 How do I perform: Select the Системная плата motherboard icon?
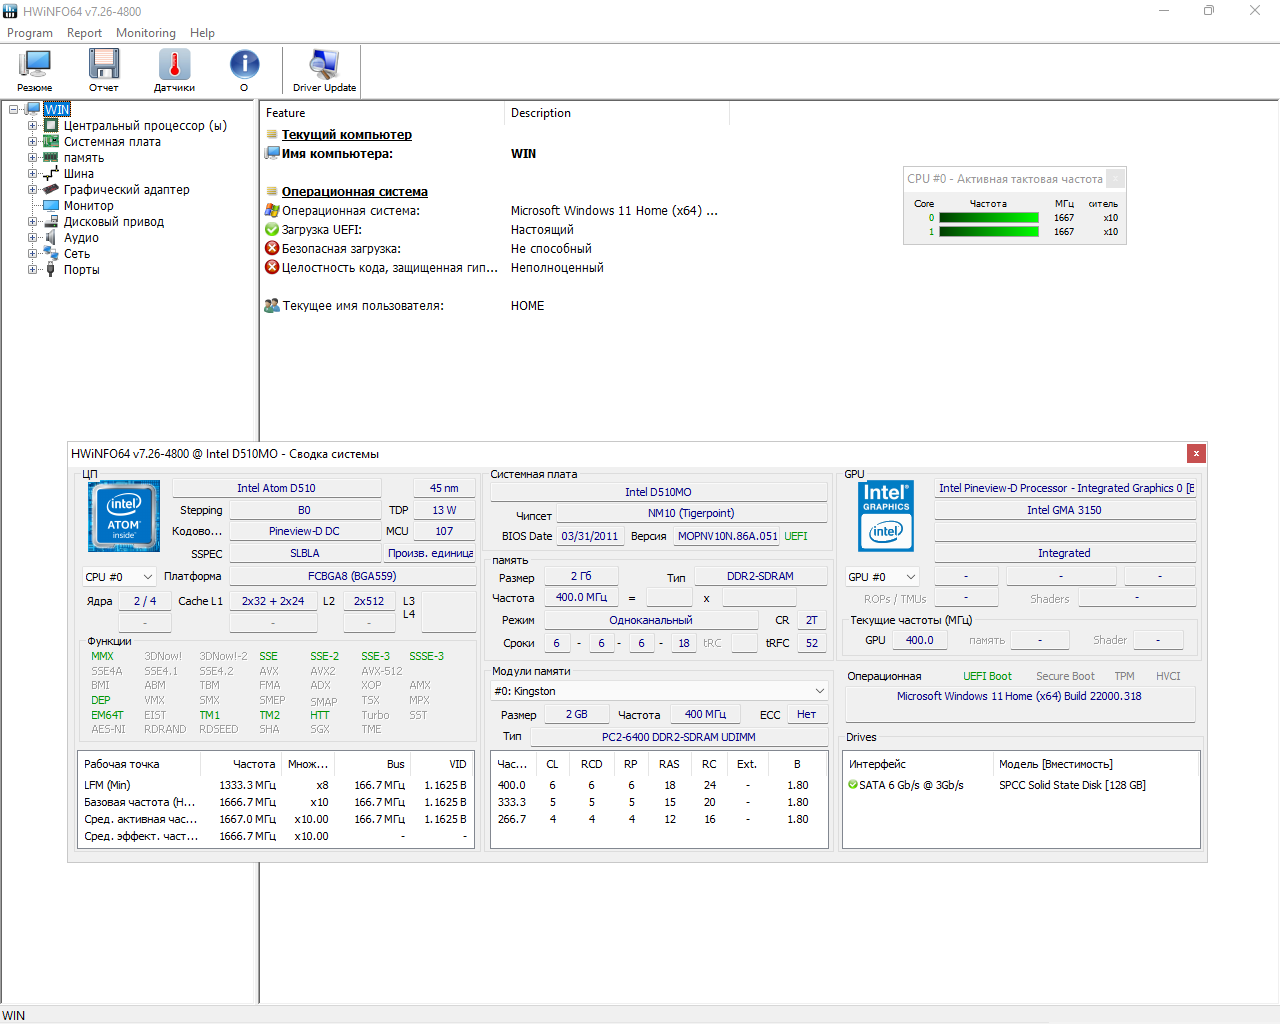click(51, 141)
